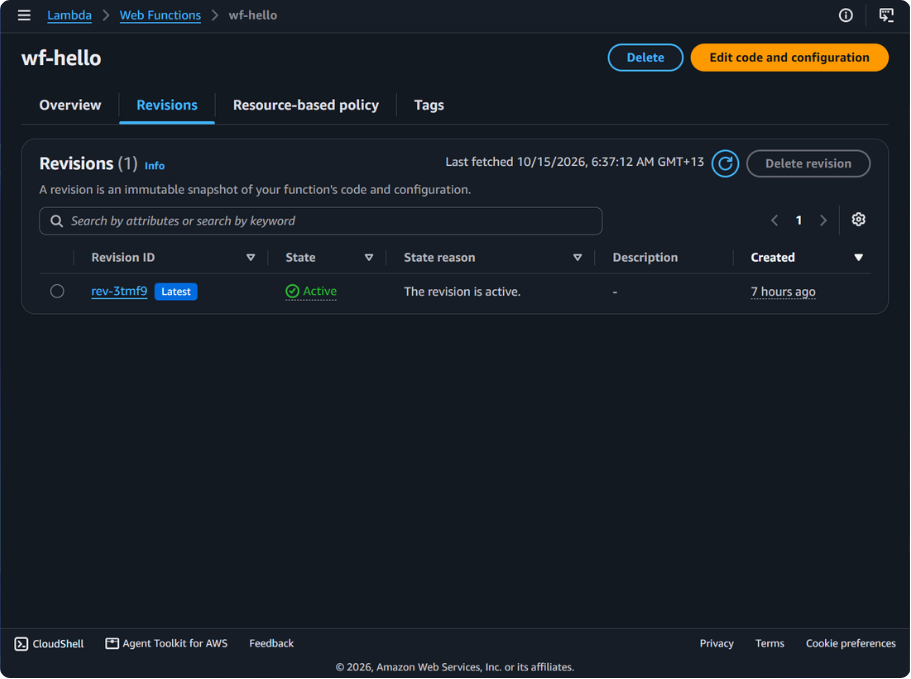
Task: Open the Tags tab
Action: [429, 105]
